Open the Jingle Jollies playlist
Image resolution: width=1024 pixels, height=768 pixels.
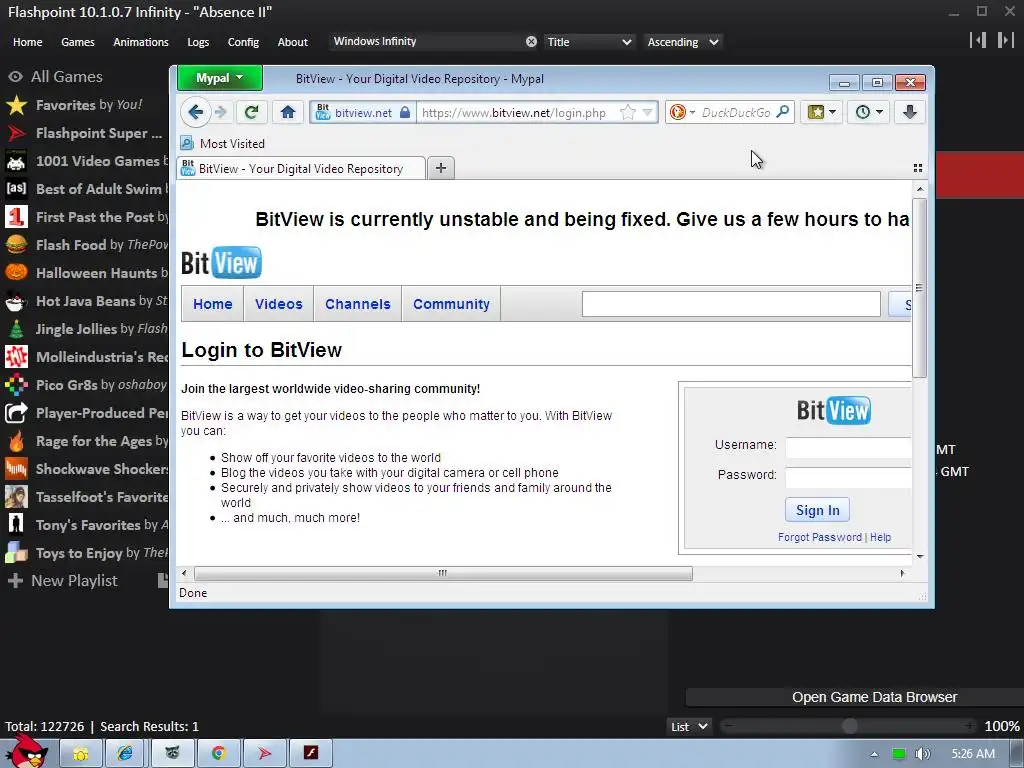click(86, 328)
